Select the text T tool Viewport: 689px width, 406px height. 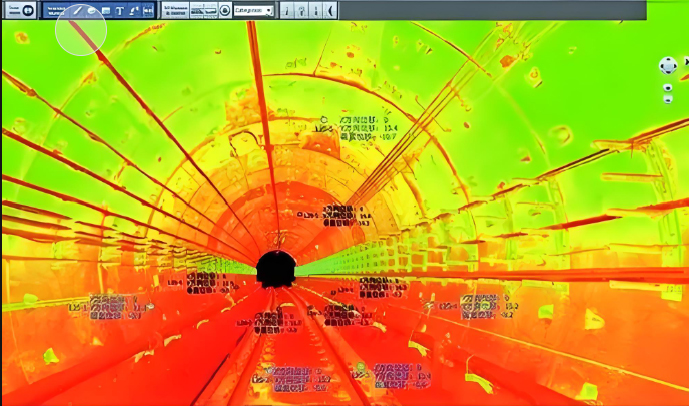[119, 10]
